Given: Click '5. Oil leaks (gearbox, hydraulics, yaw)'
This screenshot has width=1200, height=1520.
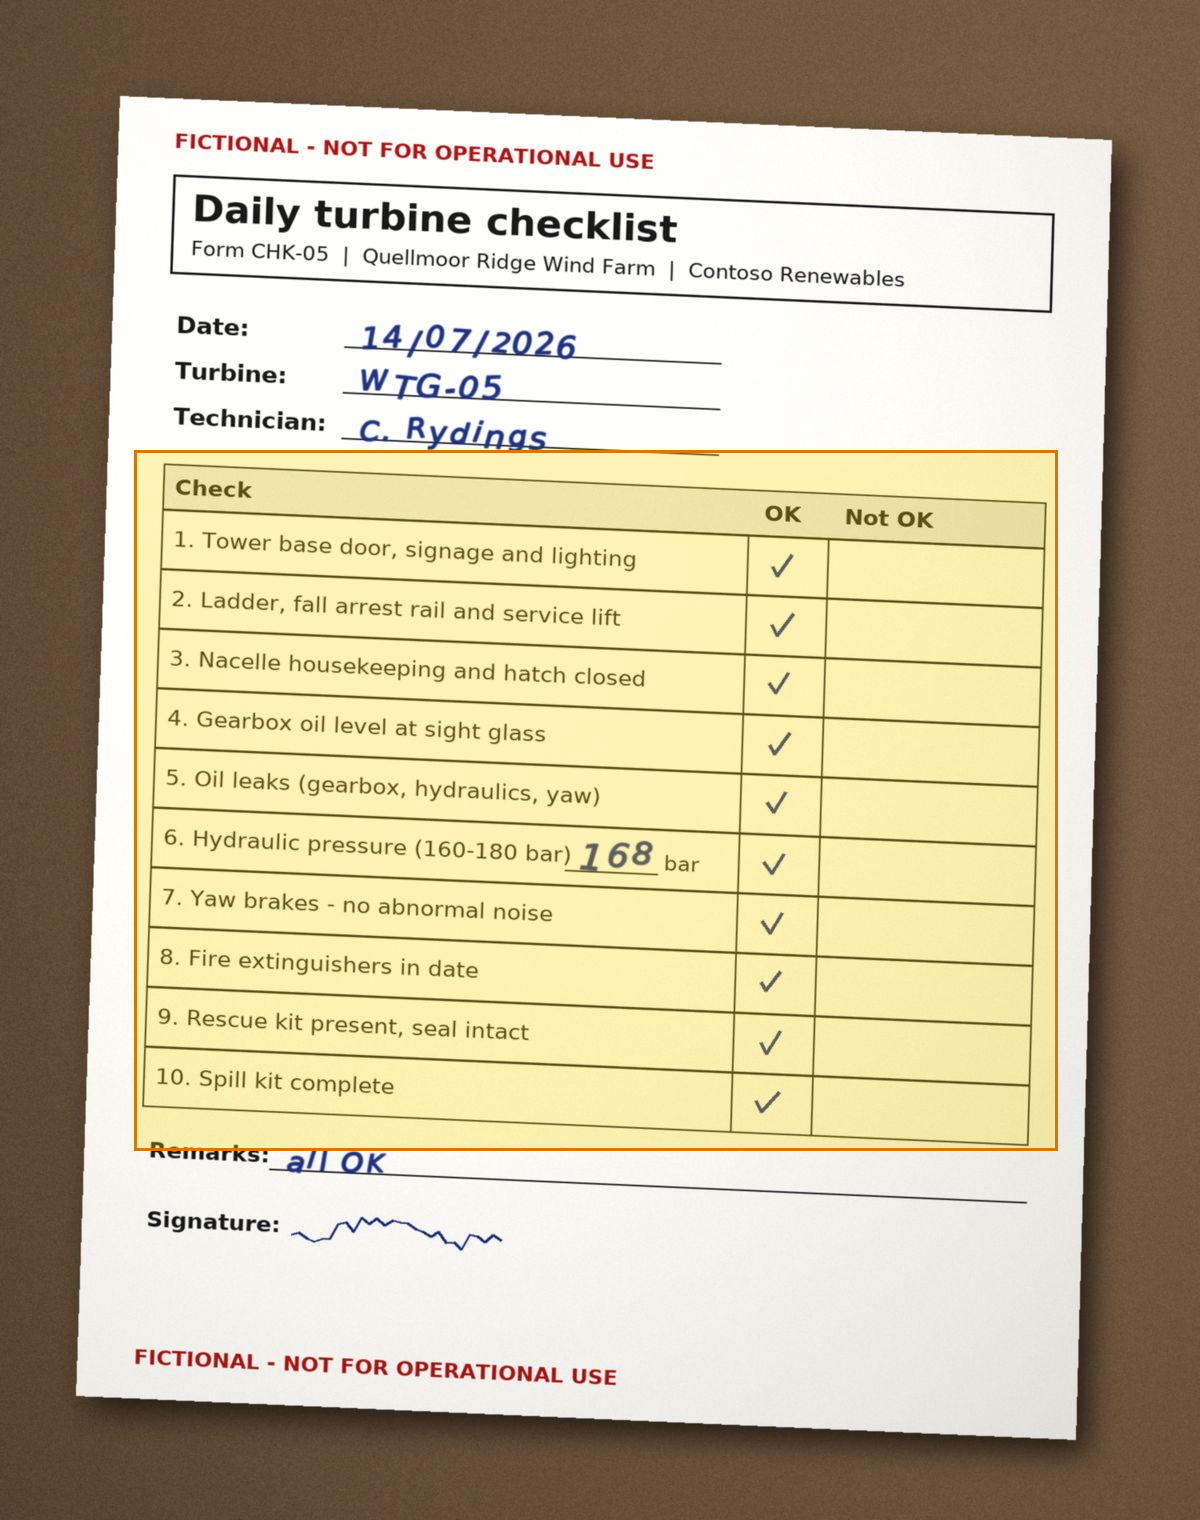Looking at the screenshot, I should coord(383,787).
